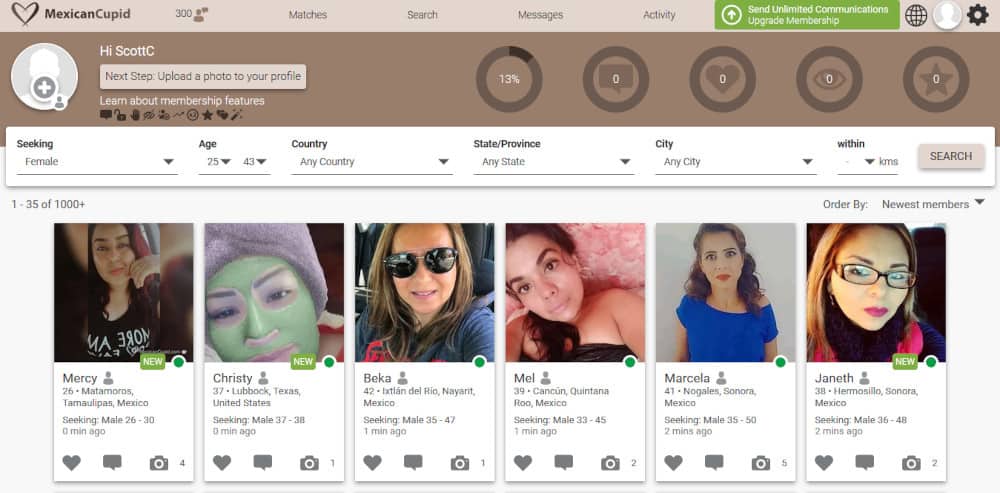This screenshot has height=493, width=1000.
Task: Open Marcela's profile name link
Action: (687, 378)
